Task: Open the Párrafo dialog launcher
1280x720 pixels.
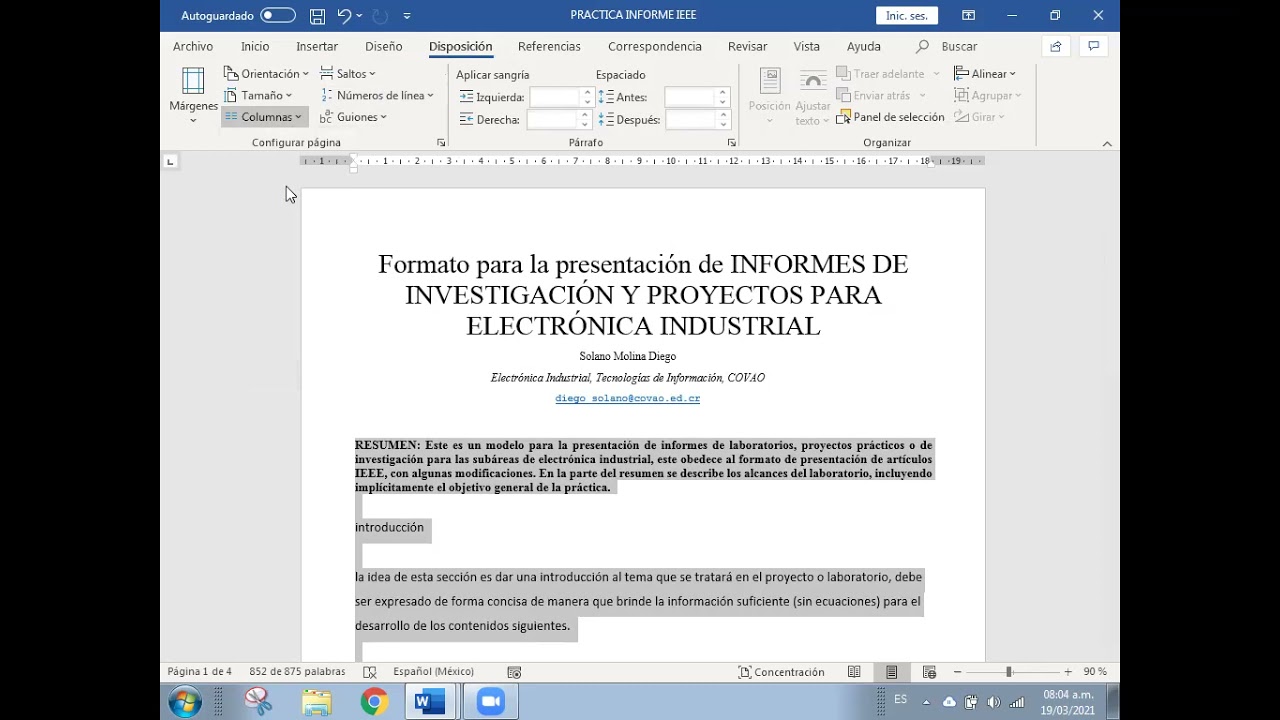Action: [732, 143]
